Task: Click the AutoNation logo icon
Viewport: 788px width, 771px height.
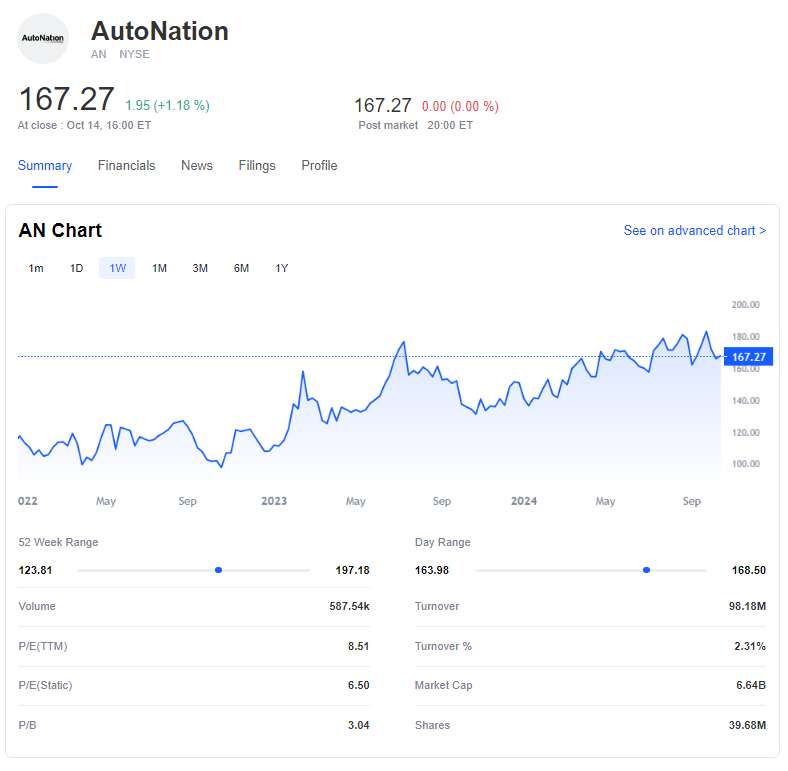Action: [43, 39]
